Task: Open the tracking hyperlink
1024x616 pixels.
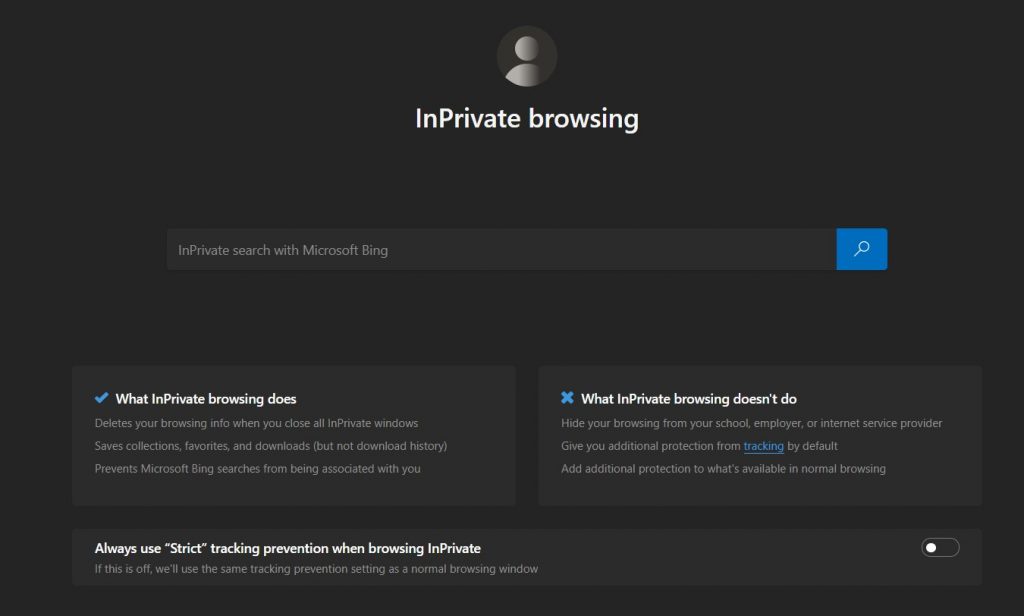Action: [x=763, y=446]
